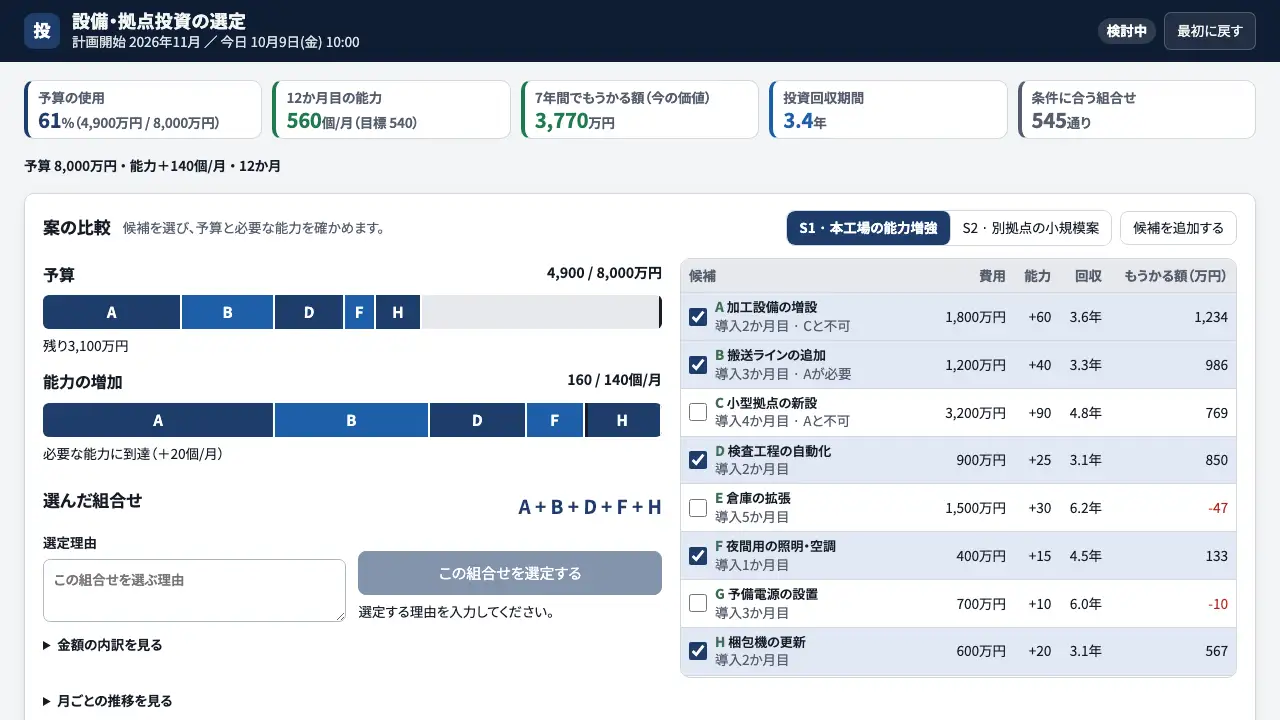Switch to S1・本工場の能力増強 tab

tap(868, 228)
